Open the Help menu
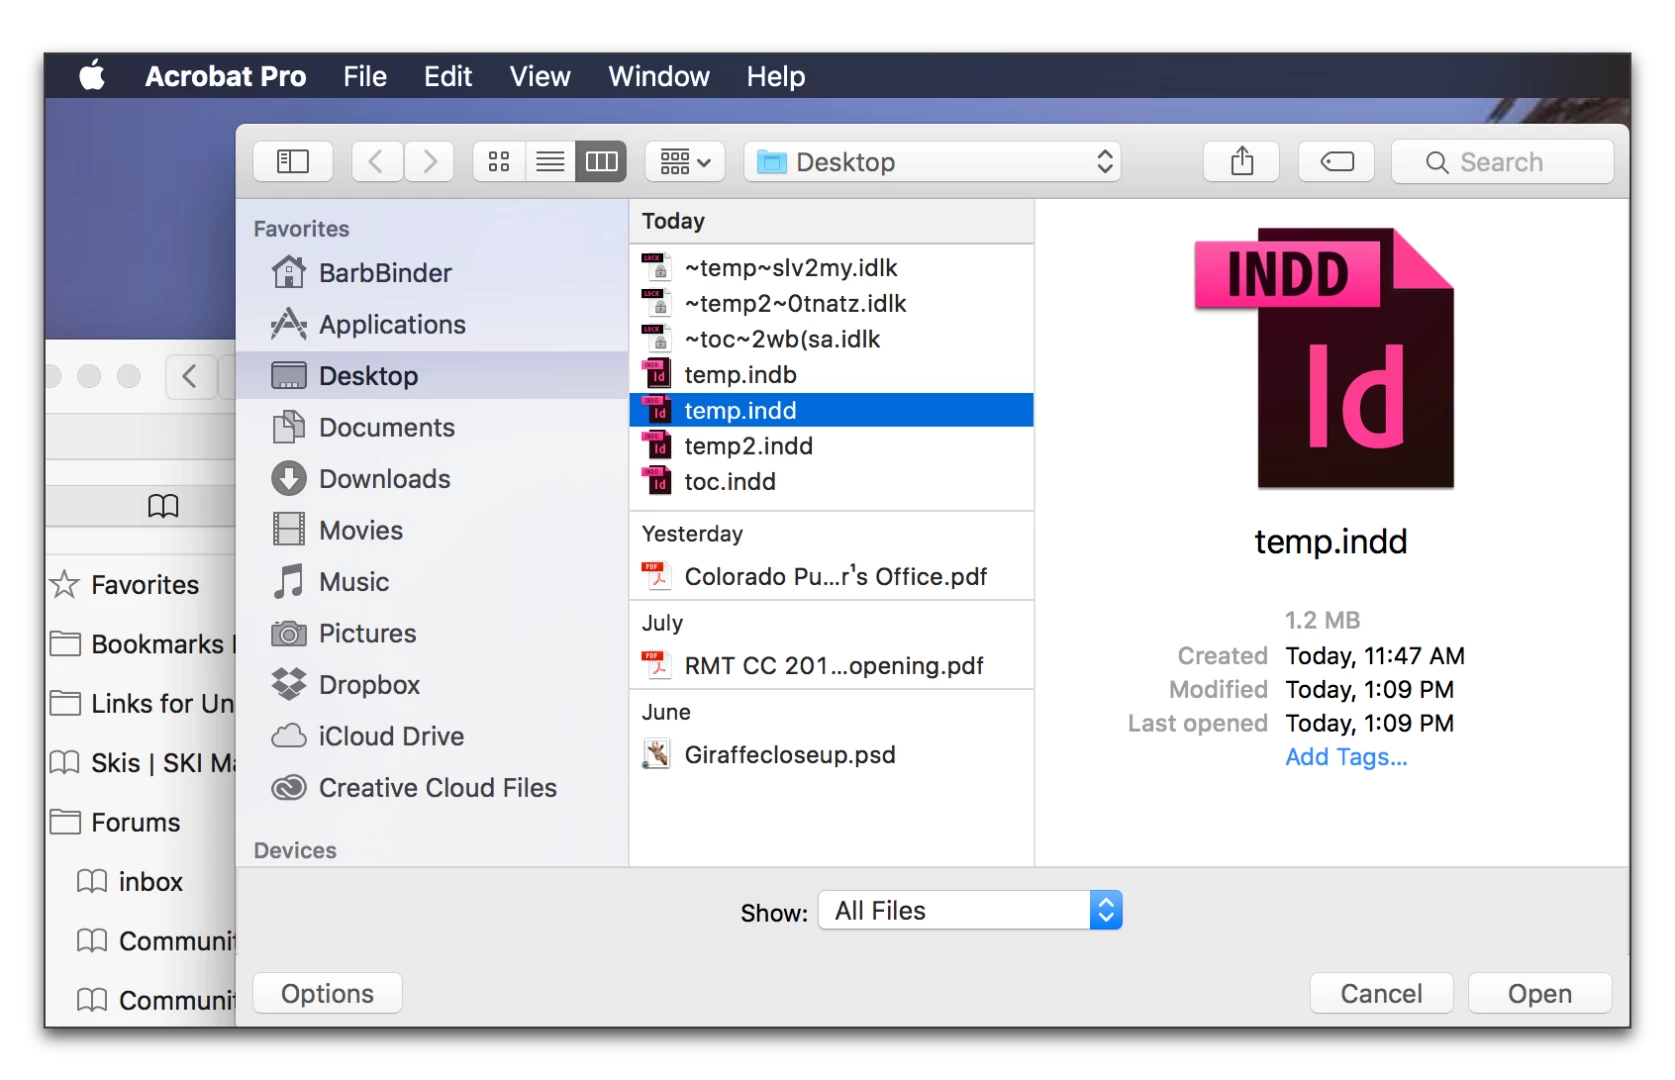Screen dimensions: 1675x1080 point(776,76)
